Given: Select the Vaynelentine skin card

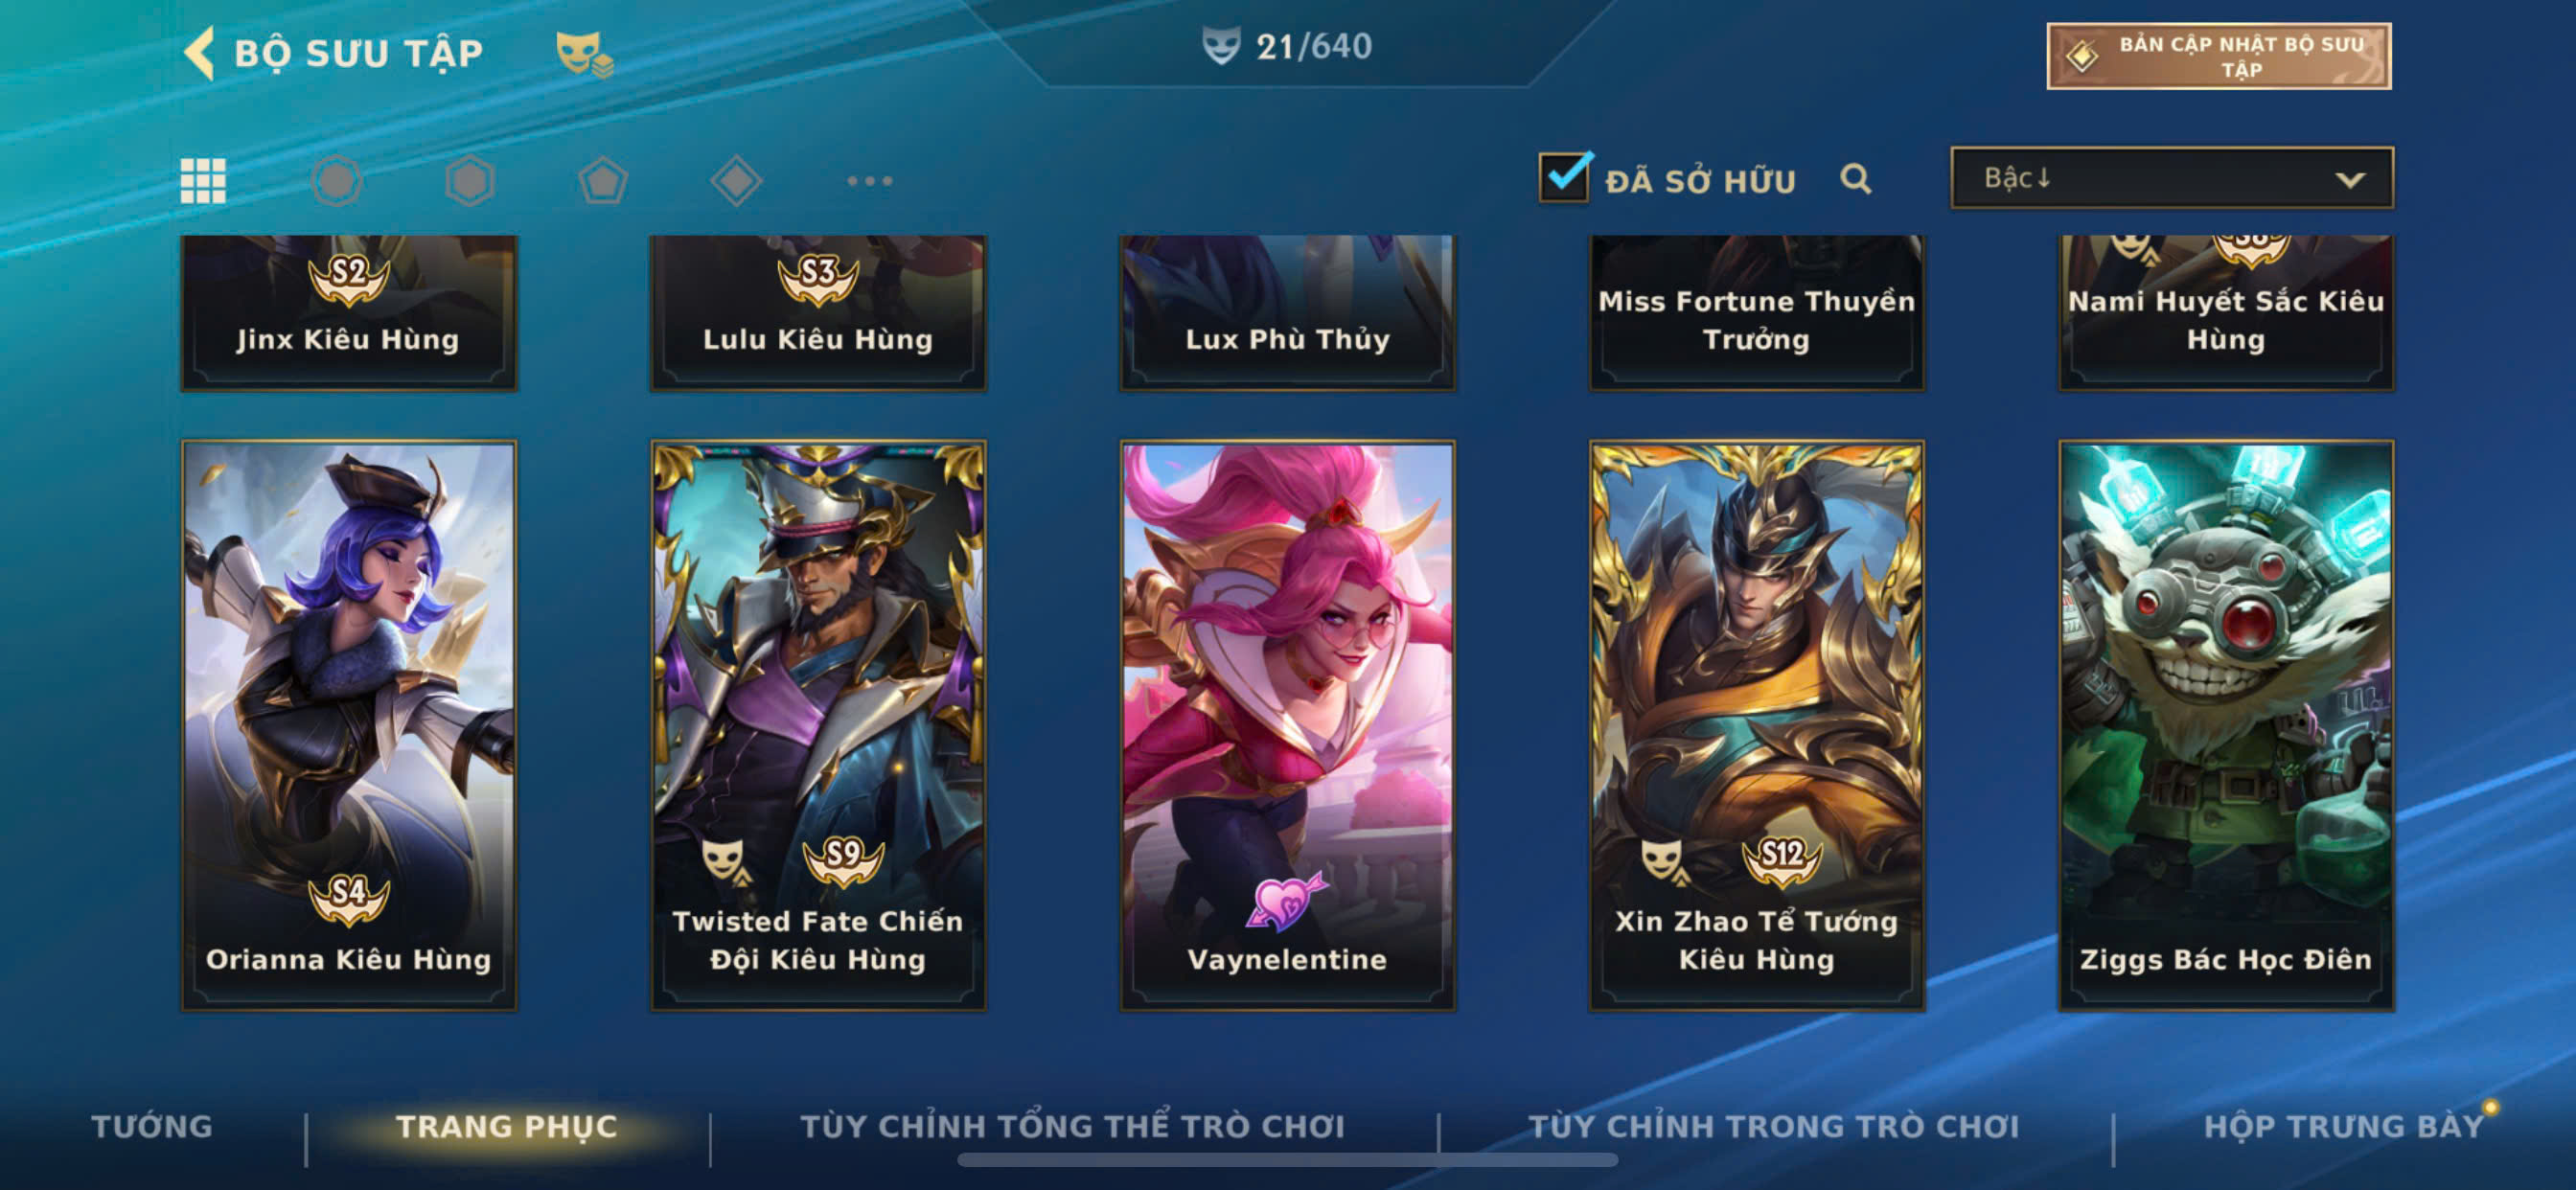Looking at the screenshot, I should [1287, 725].
